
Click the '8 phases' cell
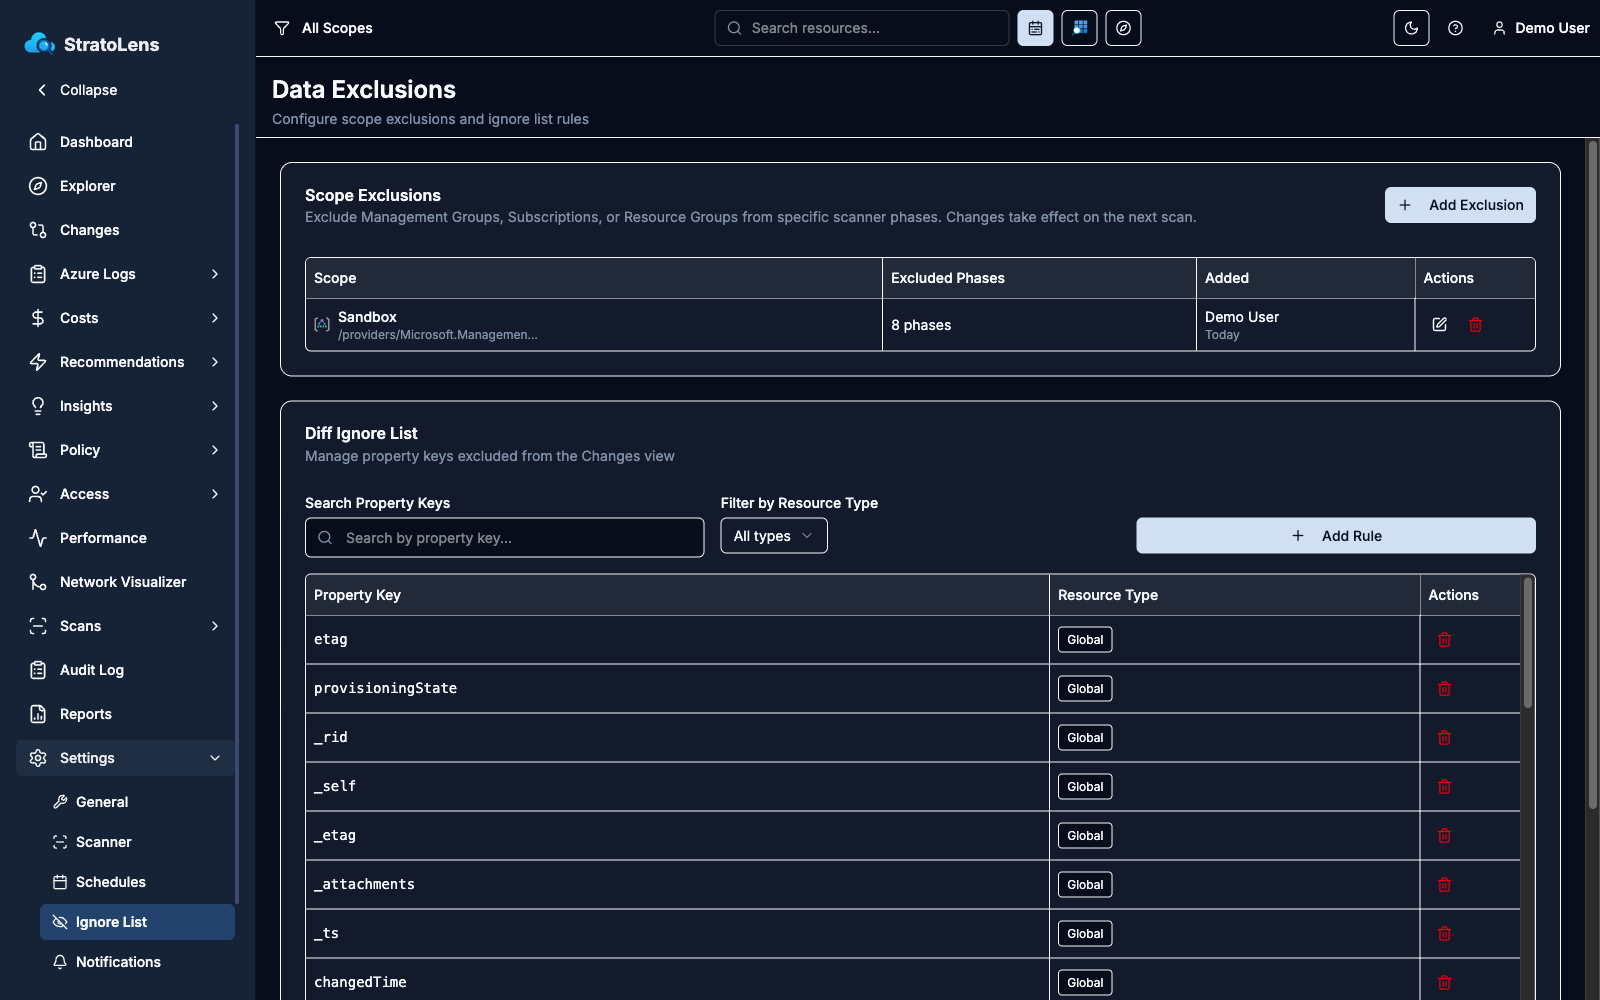921,325
